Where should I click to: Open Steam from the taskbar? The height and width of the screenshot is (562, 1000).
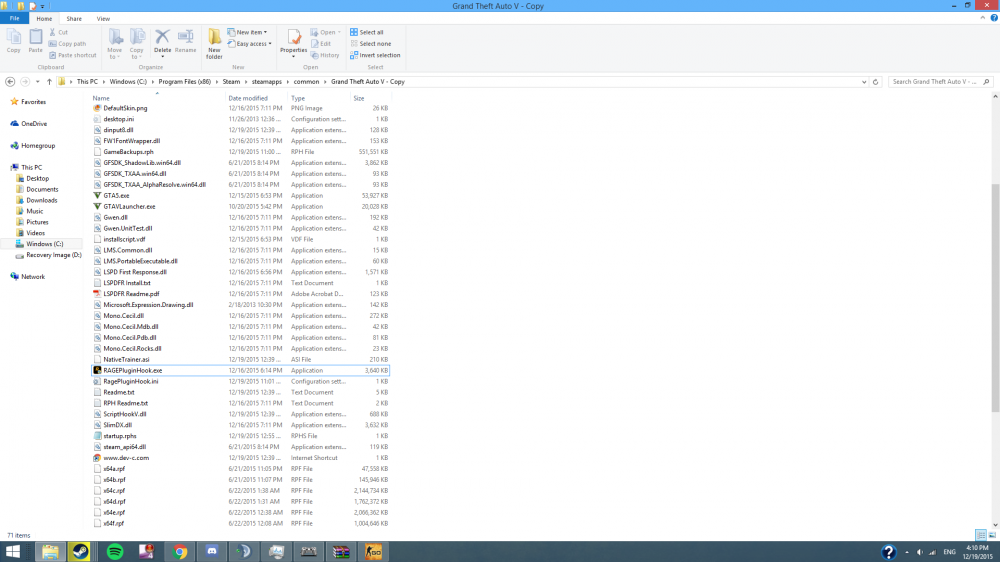coord(80,552)
